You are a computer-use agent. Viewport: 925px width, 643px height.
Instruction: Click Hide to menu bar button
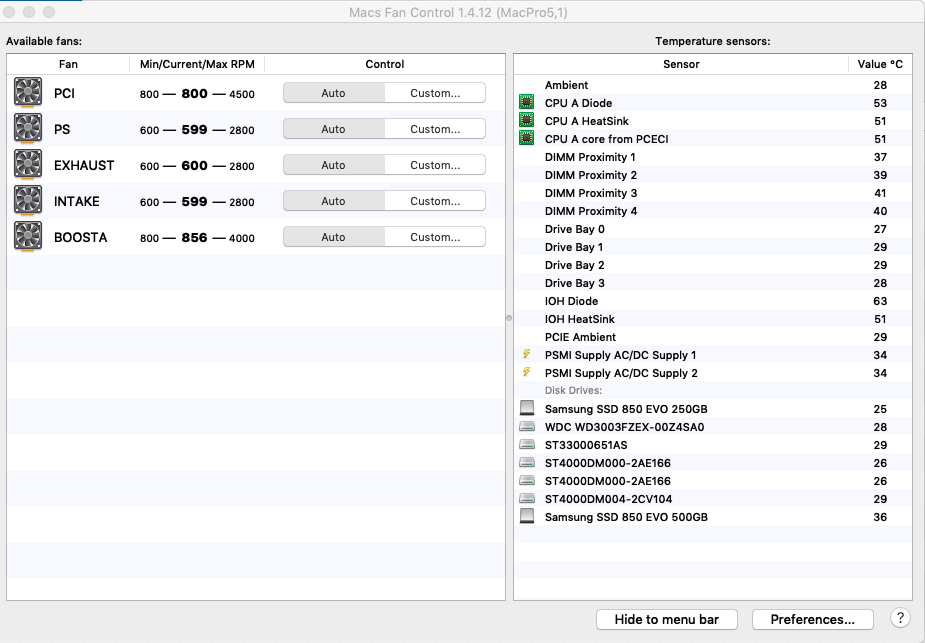click(x=667, y=619)
